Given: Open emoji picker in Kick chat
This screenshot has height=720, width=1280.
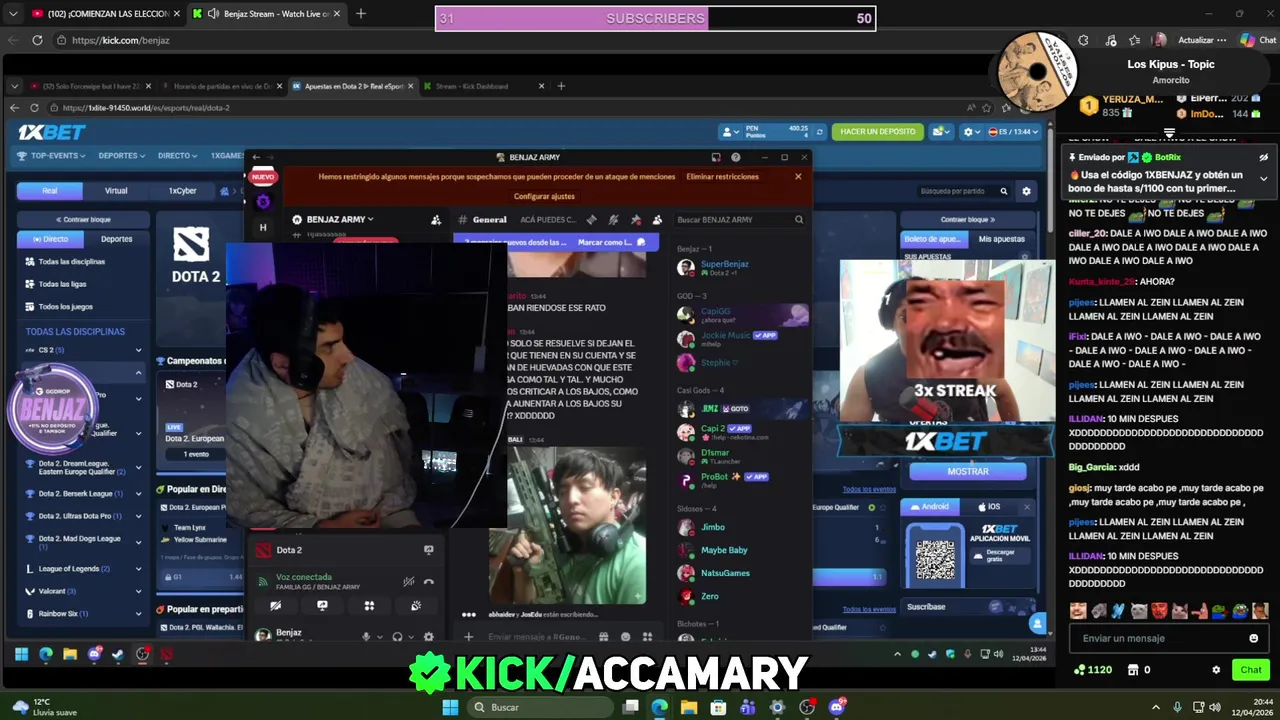Looking at the screenshot, I should coord(1253,638).
